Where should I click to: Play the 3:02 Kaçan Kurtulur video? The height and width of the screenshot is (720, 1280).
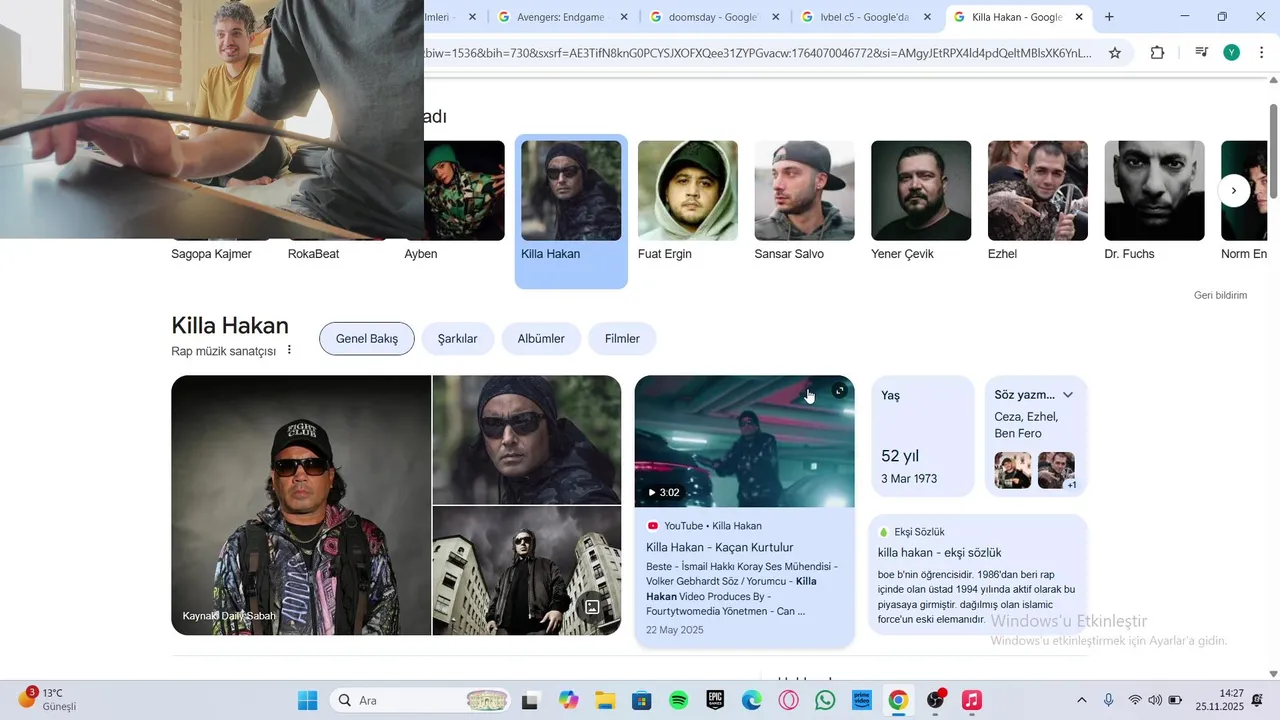click(744, 442)
